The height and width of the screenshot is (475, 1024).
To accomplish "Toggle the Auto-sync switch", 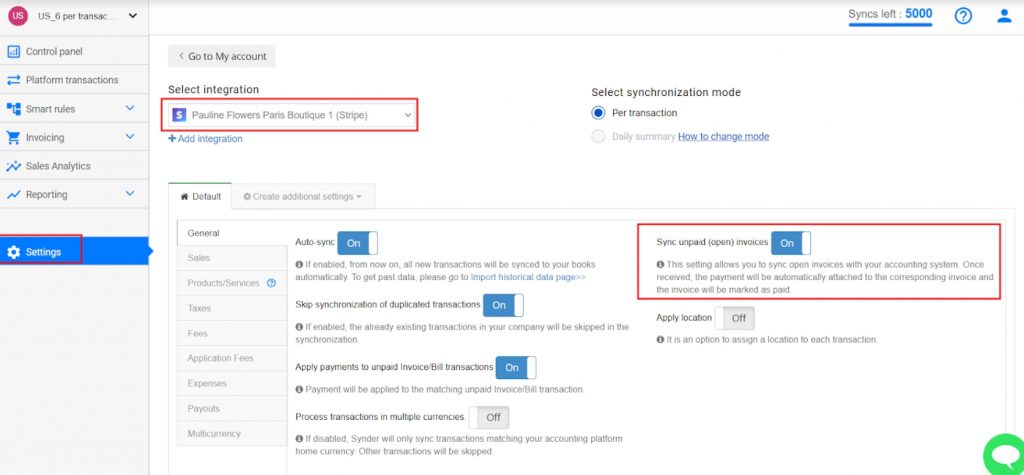I will point(357,243).
